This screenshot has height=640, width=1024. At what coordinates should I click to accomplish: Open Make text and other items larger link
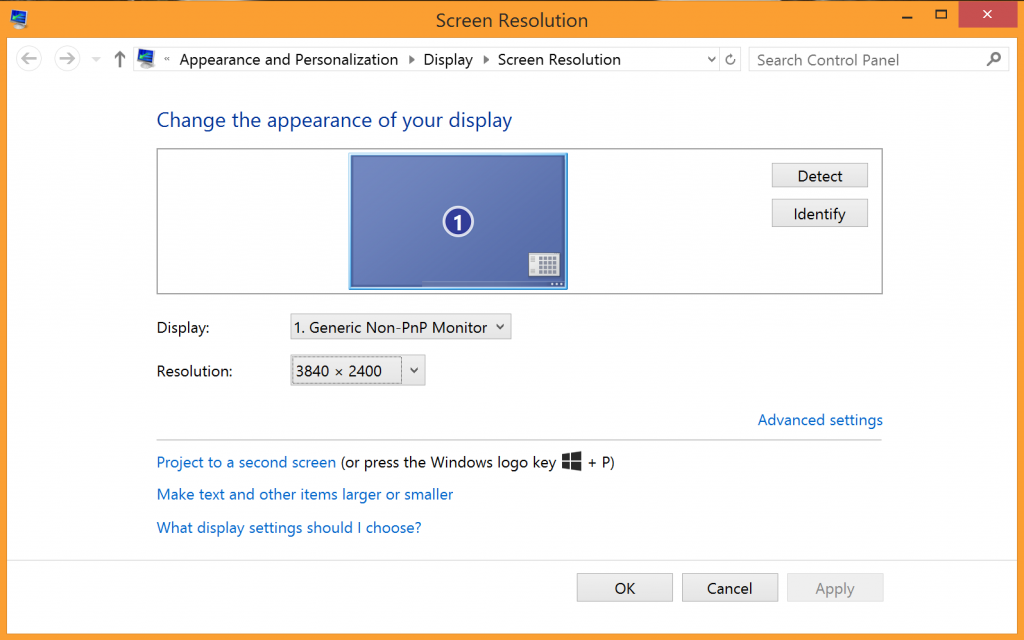click(305, 494)
